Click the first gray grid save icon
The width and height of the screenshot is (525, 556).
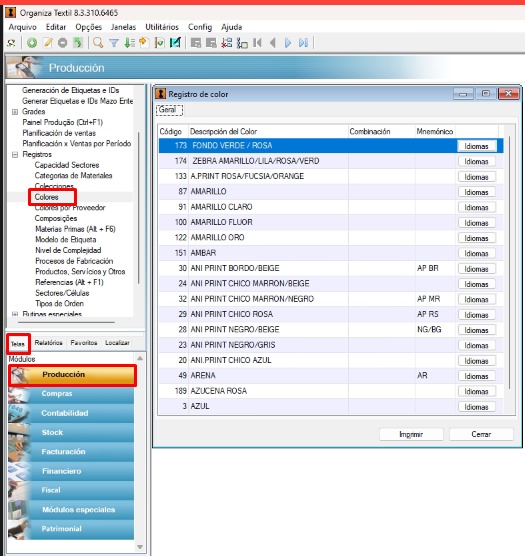196,43
